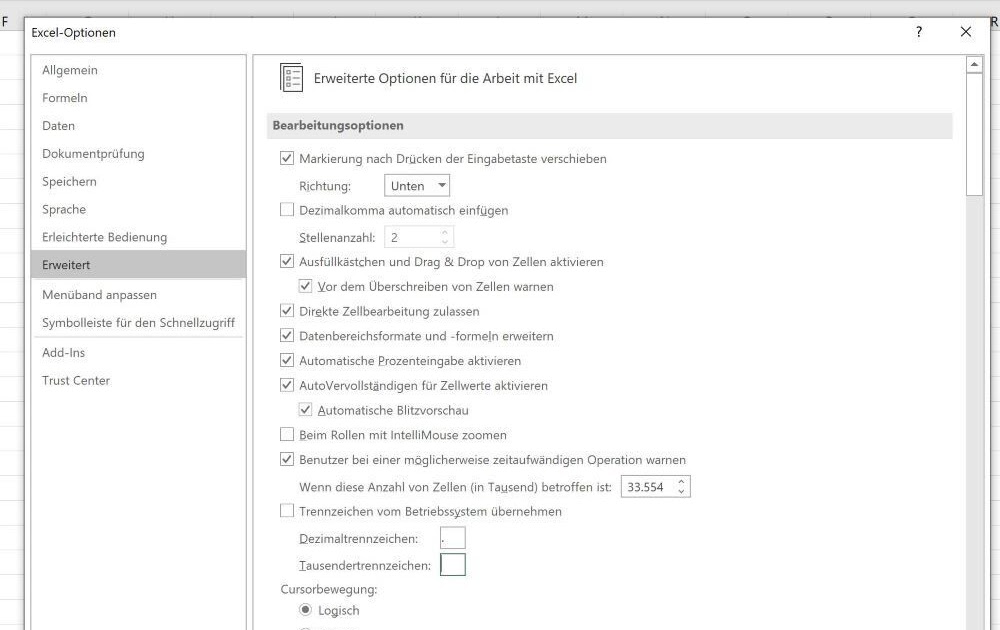Toggle Automatische Prozenteingabe aktivieren

coord(287,361)
